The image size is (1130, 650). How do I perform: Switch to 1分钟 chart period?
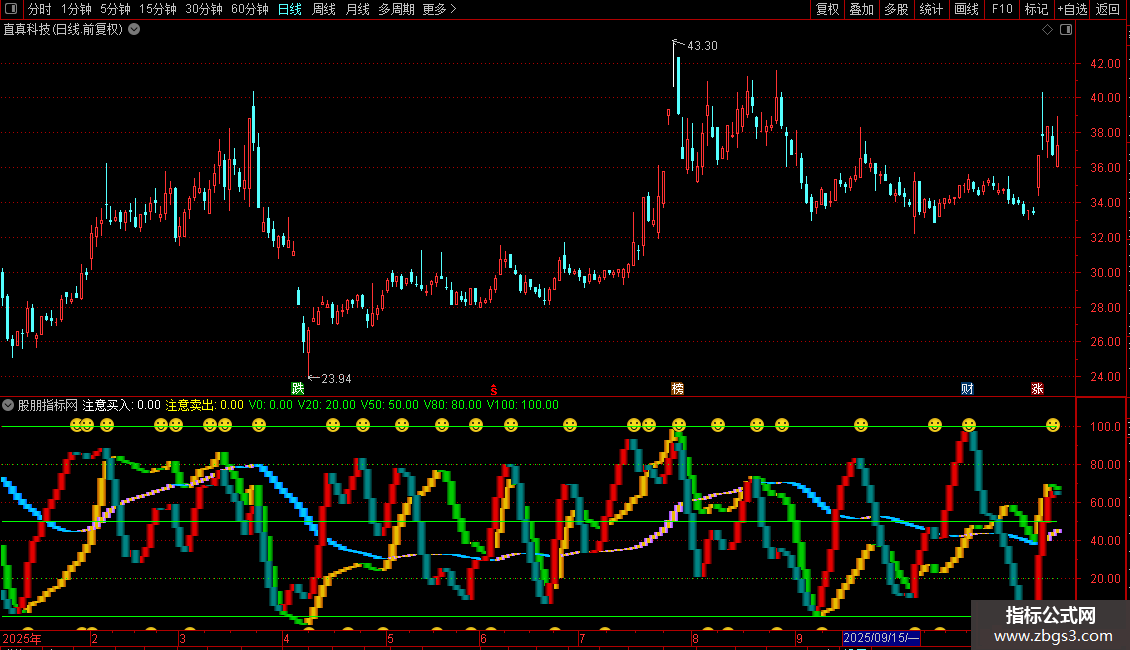click(76, 9)
